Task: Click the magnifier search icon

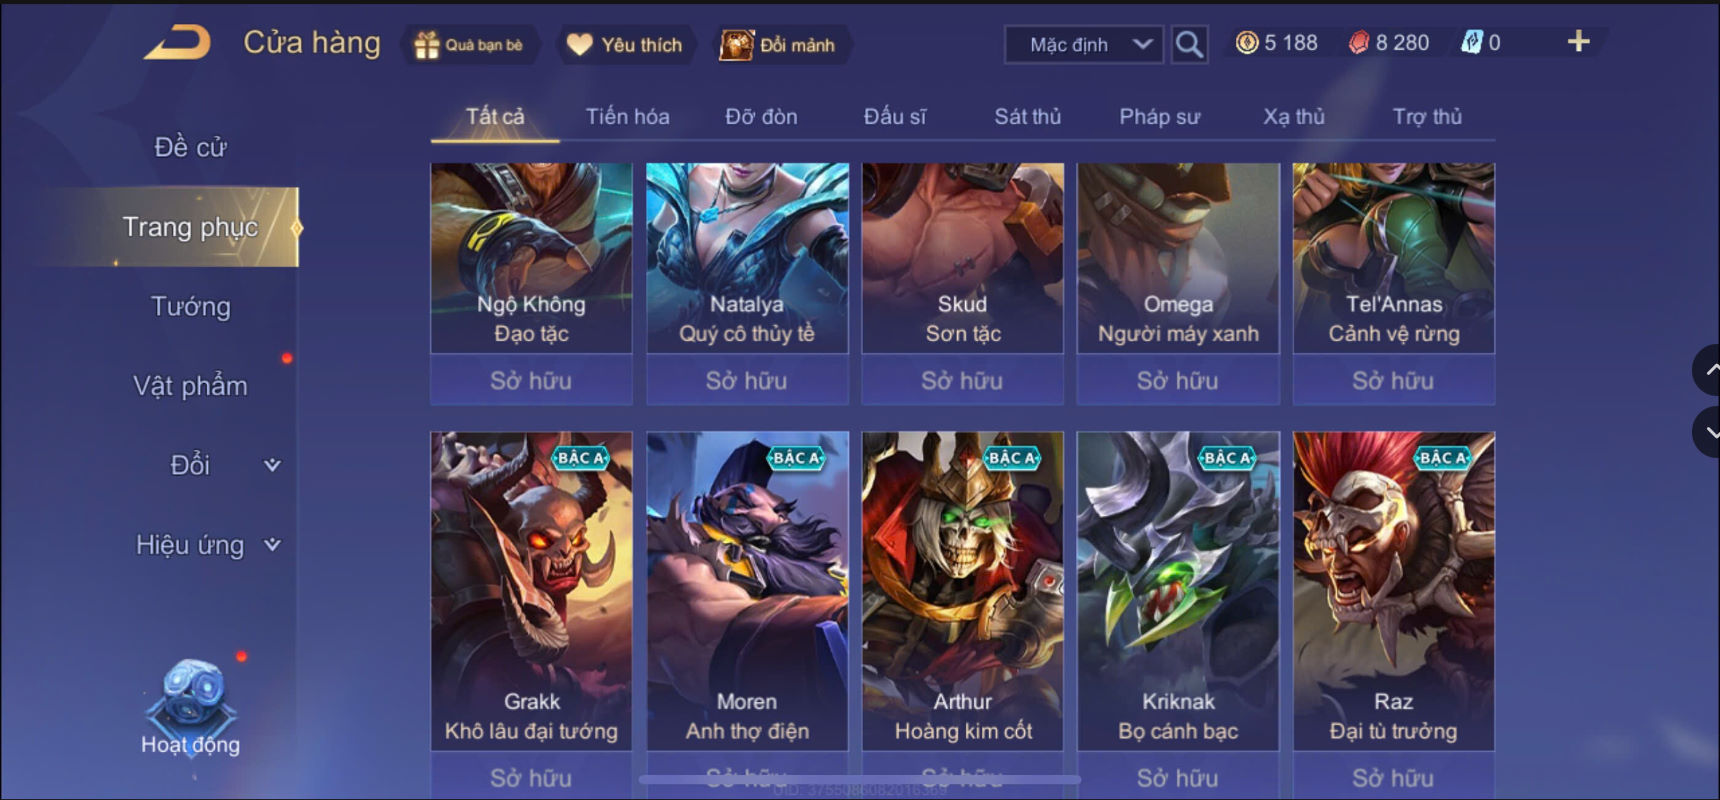Action: (1189, 44)
